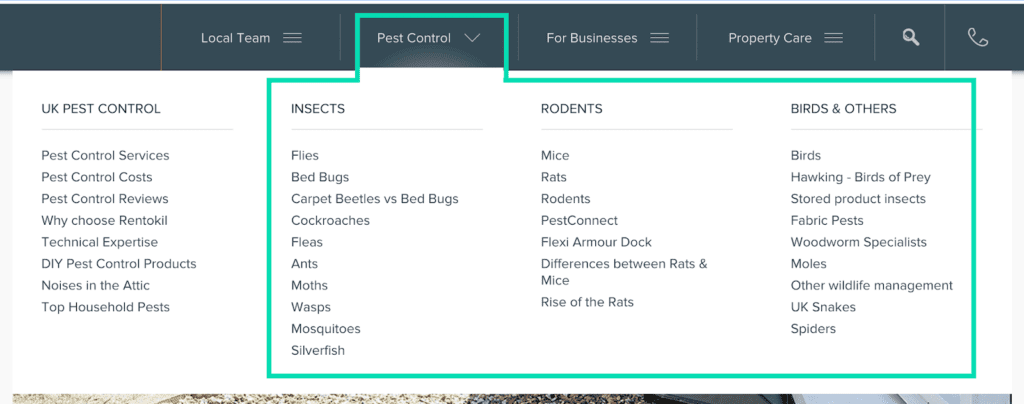The image size is (1024, 404).
Task: Select Silverfish link
Action: pyautogui.click(x=318, y=350)
